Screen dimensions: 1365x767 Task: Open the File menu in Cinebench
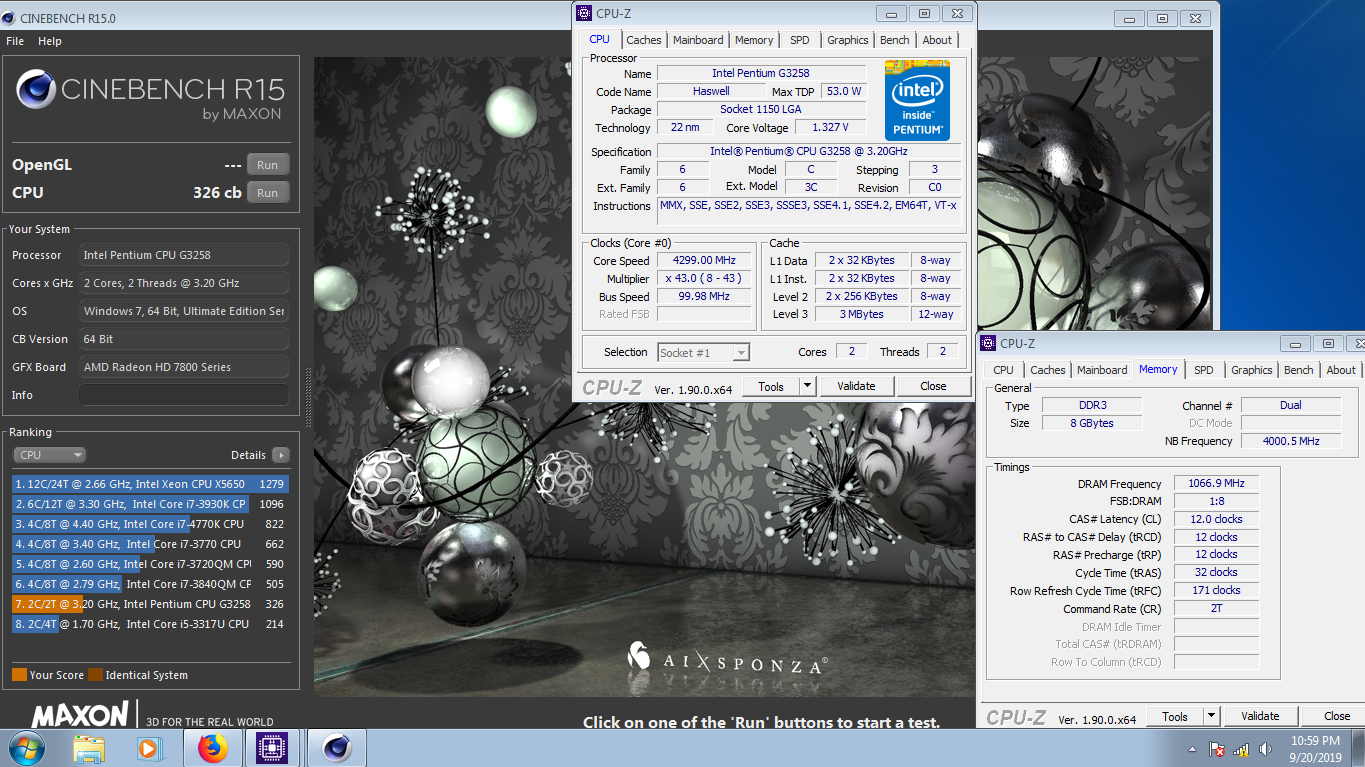point(15,41)
